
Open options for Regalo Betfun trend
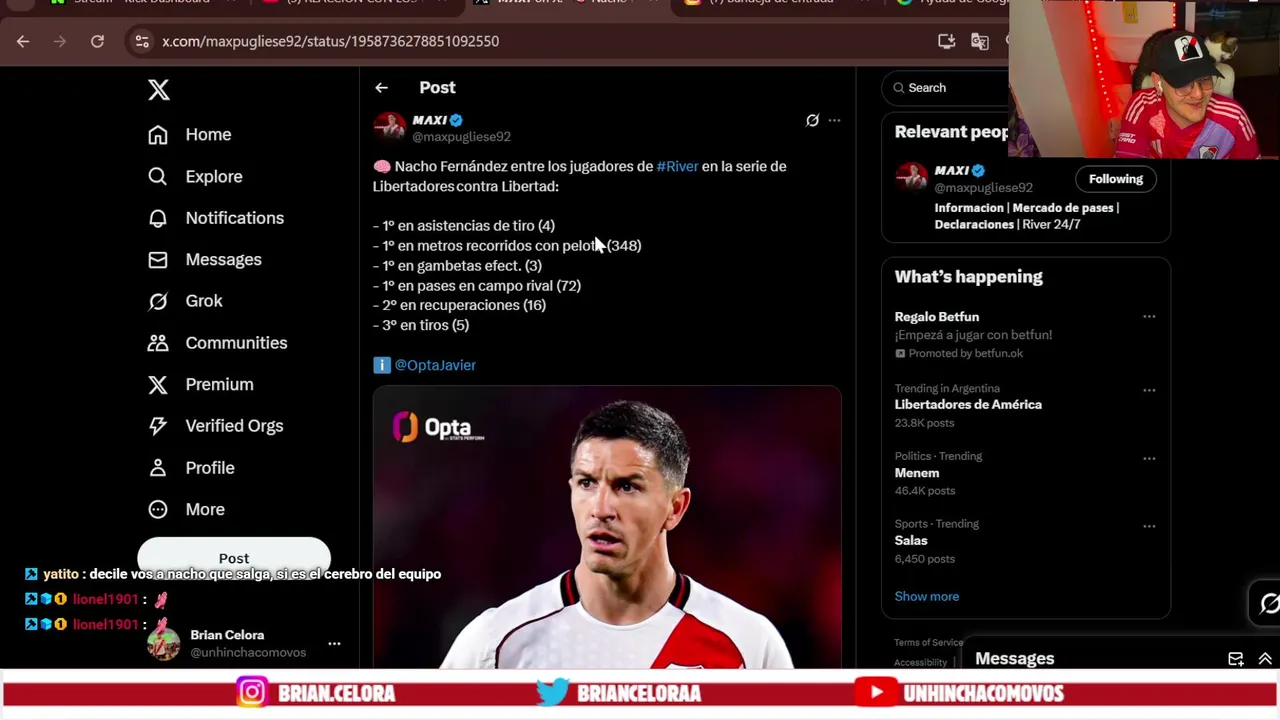click(x=1149, y=317)
